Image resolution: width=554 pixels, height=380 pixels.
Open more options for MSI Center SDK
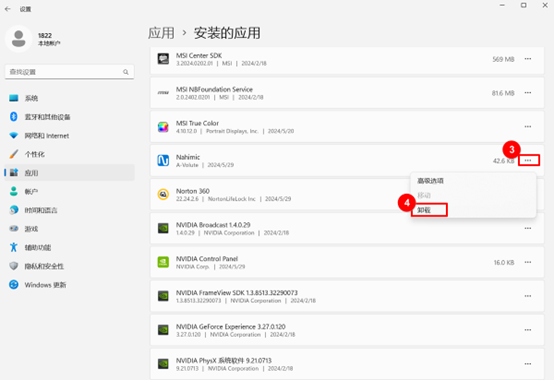coord(528,59)
